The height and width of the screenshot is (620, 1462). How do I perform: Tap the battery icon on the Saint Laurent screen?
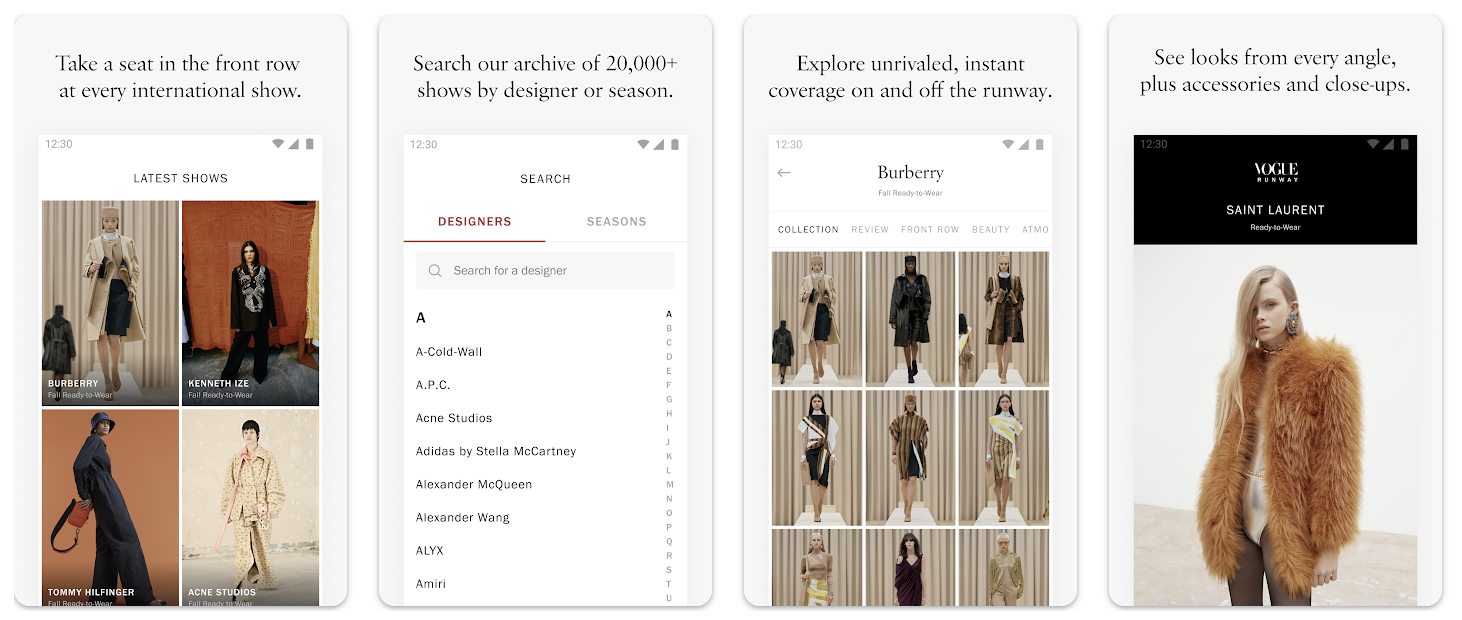point(1404,143)
